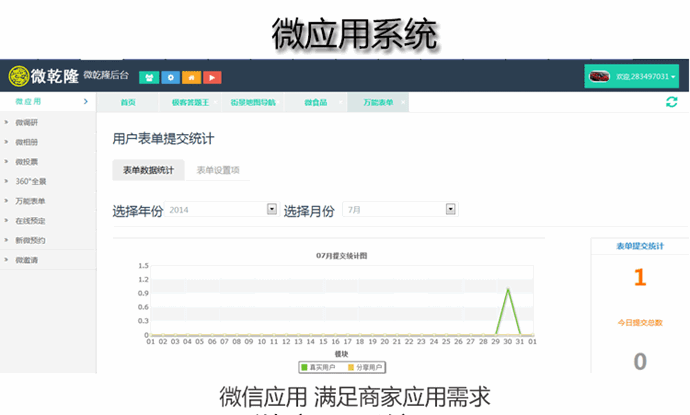The width and height of the screenshot is (690, 415).
Task: Switch to the 表单设置项 tab
Action: [x=217, y=170]
